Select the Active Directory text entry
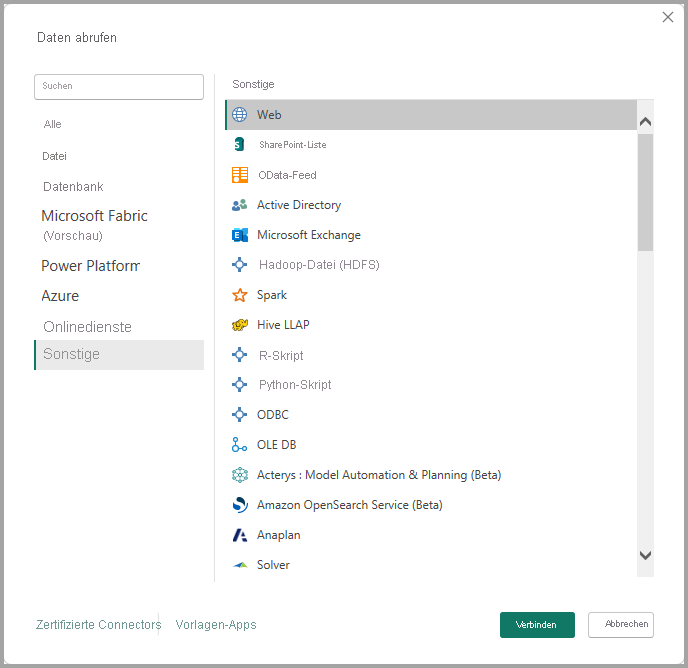 pyautogui.click(x=299, y=205)
